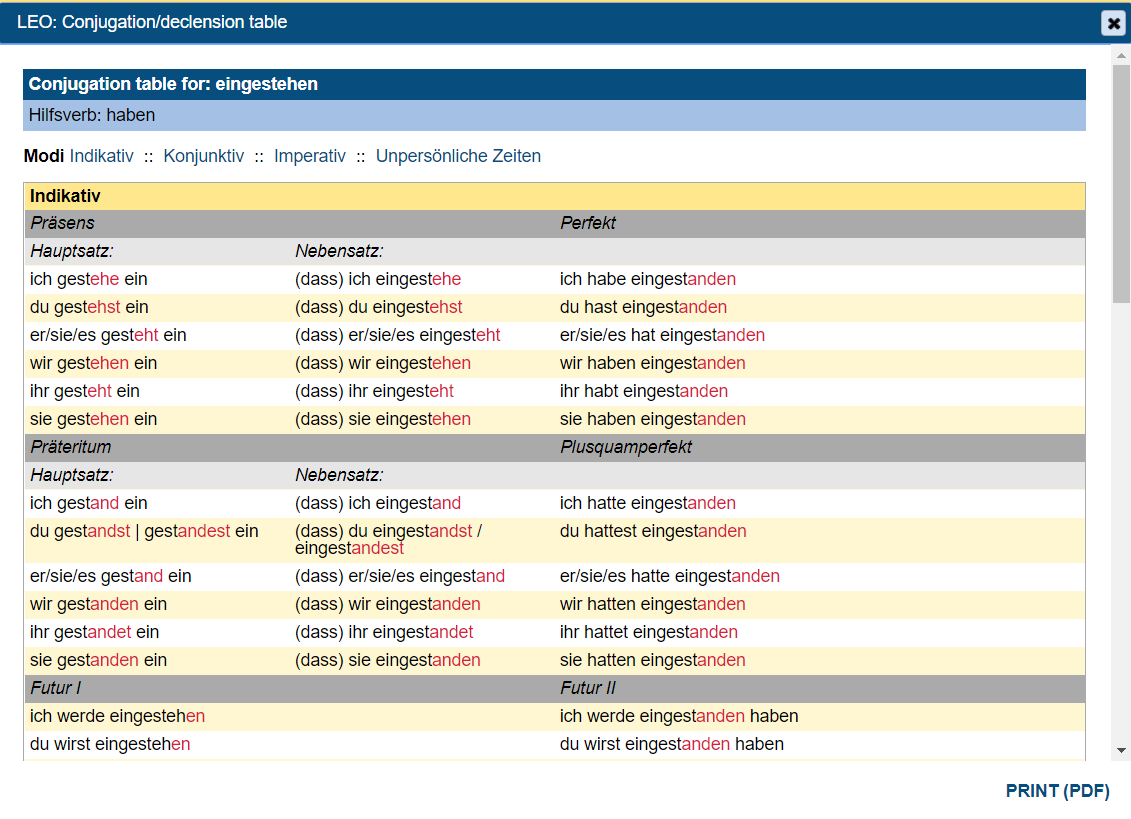Click '(dass) er/sie/es eingestand' cell
1131x819 pixels.
(x=400, y=576)
